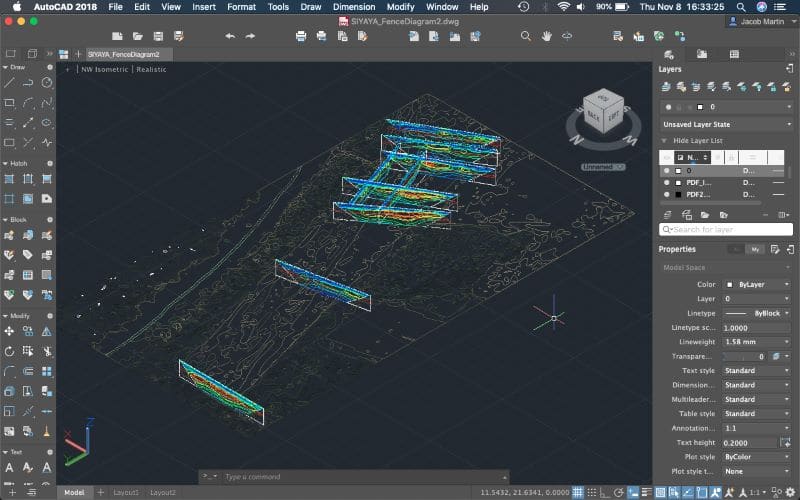The image size is (800, 500).
Task: Toggle visibility of PDF_I... layer
Action: pyautogui.click(x=666, y=184)
